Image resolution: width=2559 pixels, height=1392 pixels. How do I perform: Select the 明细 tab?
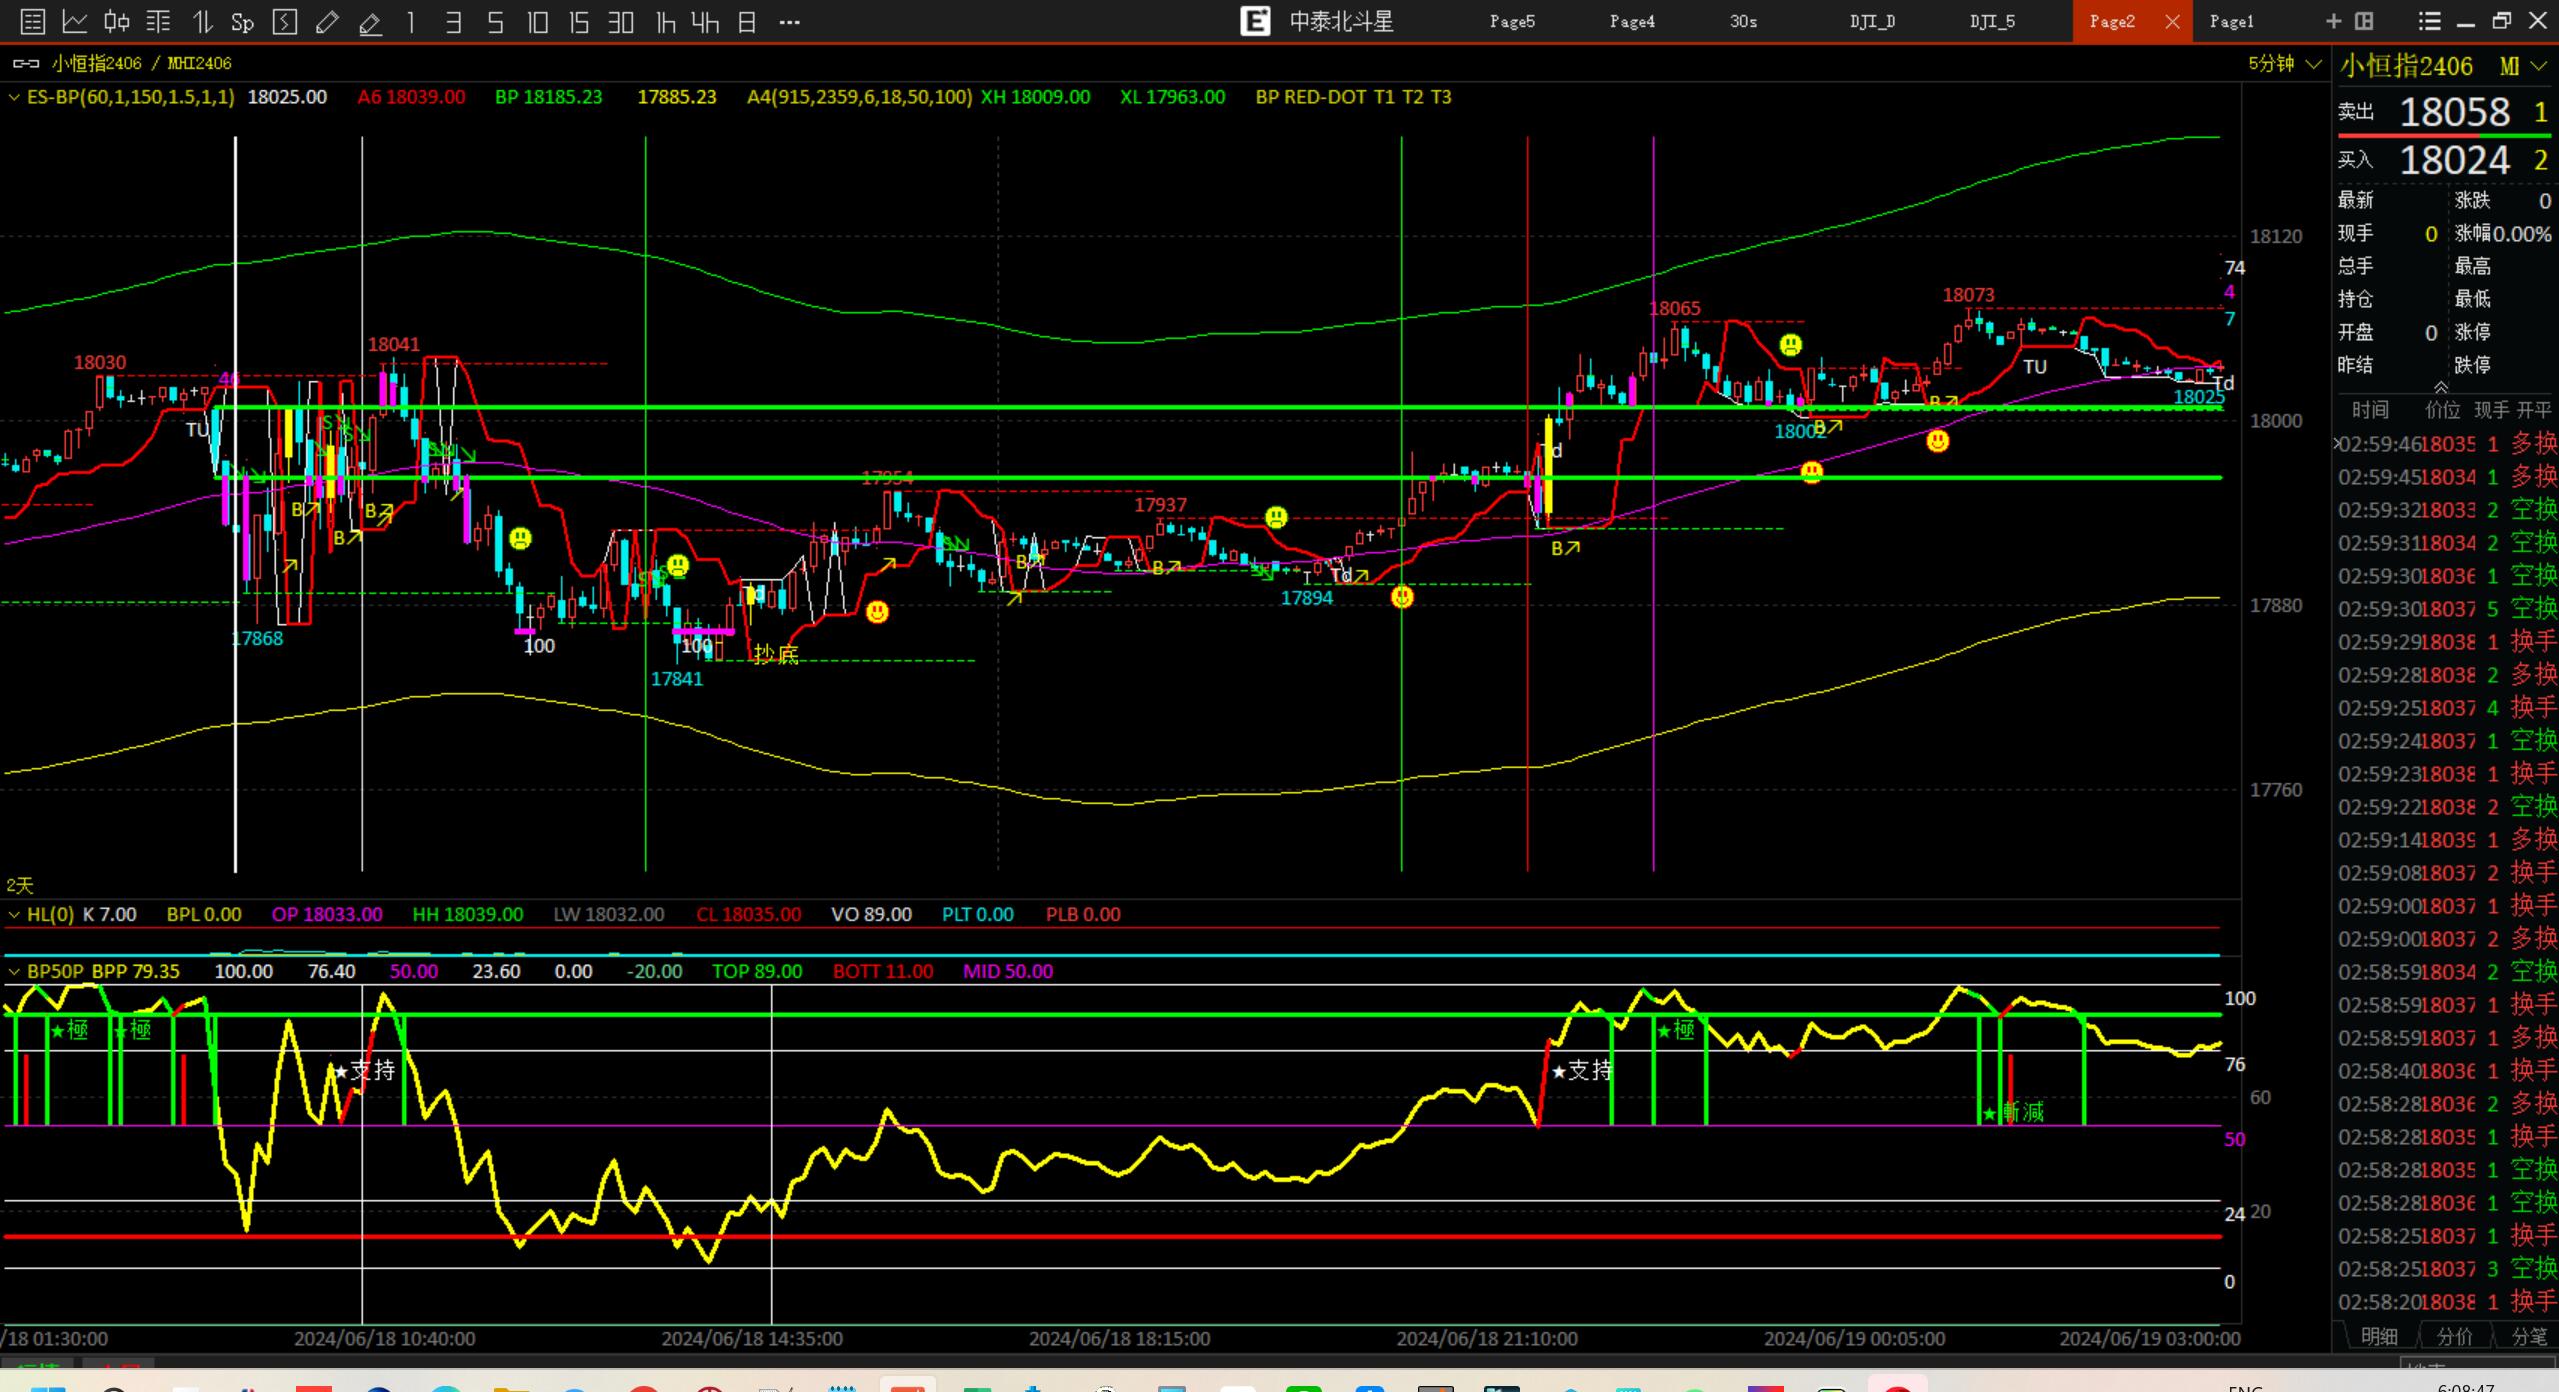2380,1336
